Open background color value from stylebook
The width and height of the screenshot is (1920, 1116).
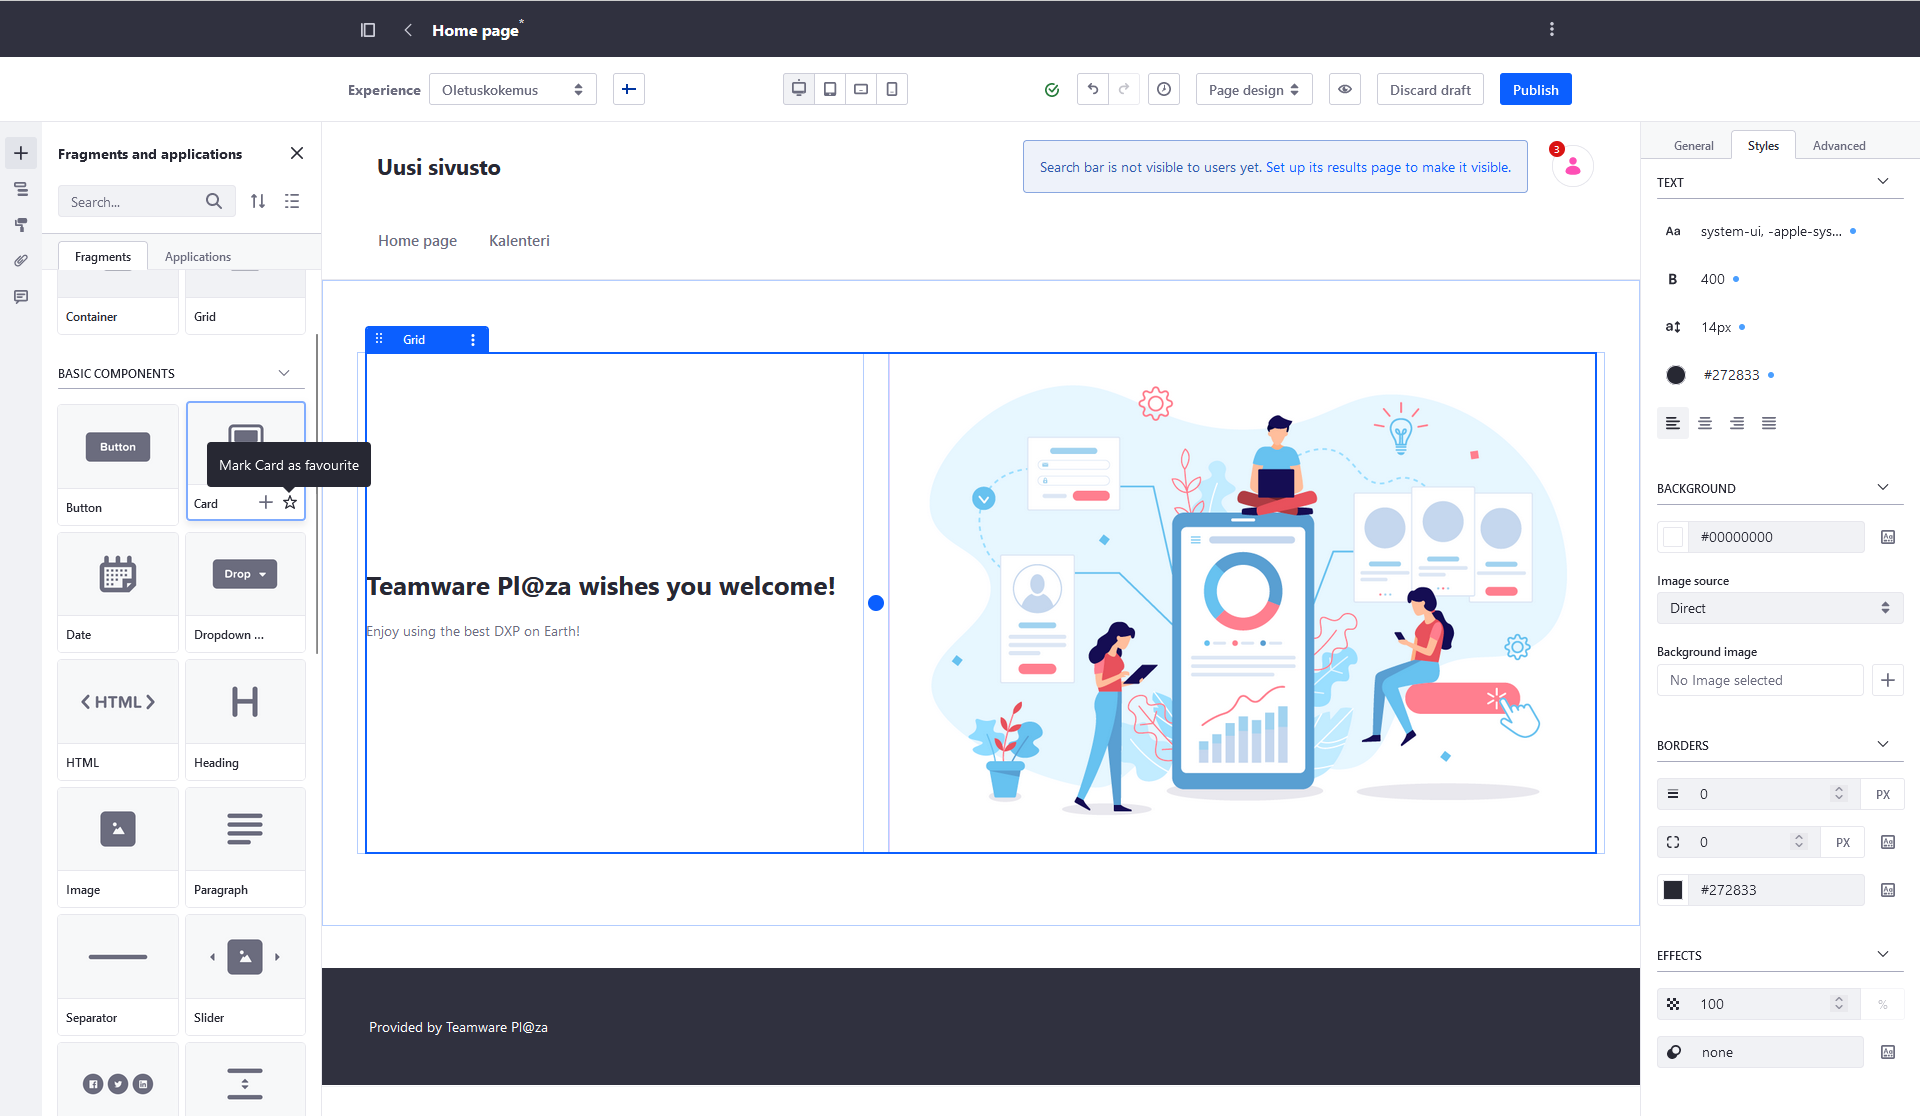(x=1888, y=537)
